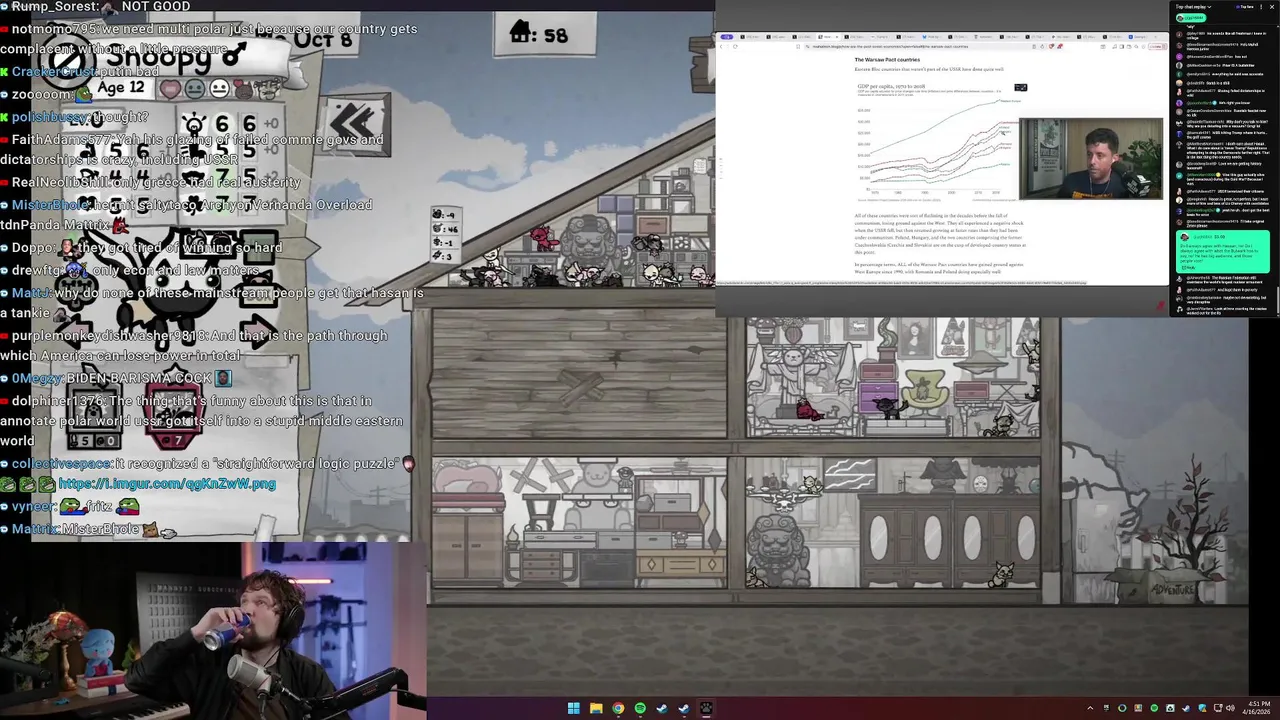Click the small resource tally sign in attic
The width and height of the screenshot is (1280, 720).
coord(446,236)
